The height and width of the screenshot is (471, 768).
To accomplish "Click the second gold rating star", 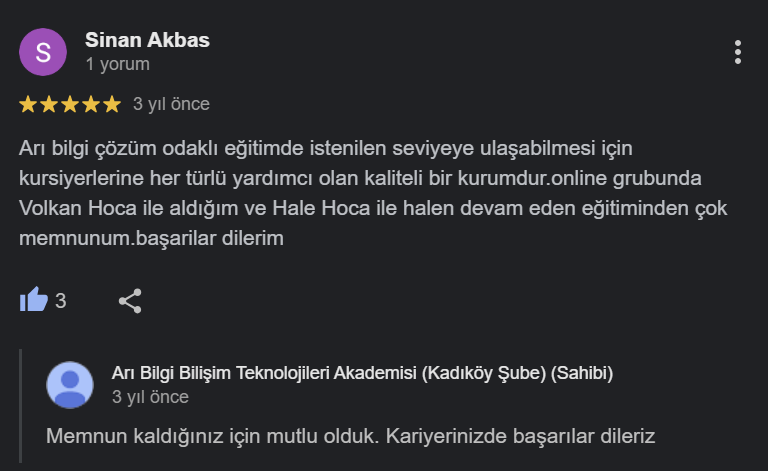I will (49, 104).
